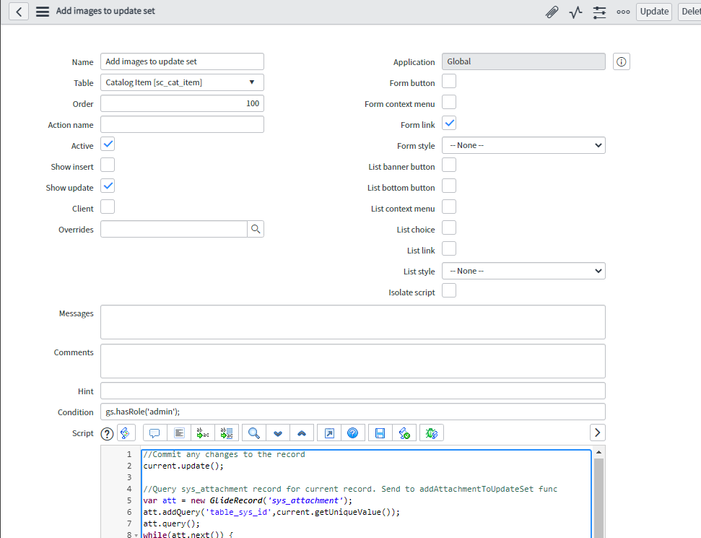Enable the Isolate script checkbox
Screen dimensions: 701x538
(449, 291)
